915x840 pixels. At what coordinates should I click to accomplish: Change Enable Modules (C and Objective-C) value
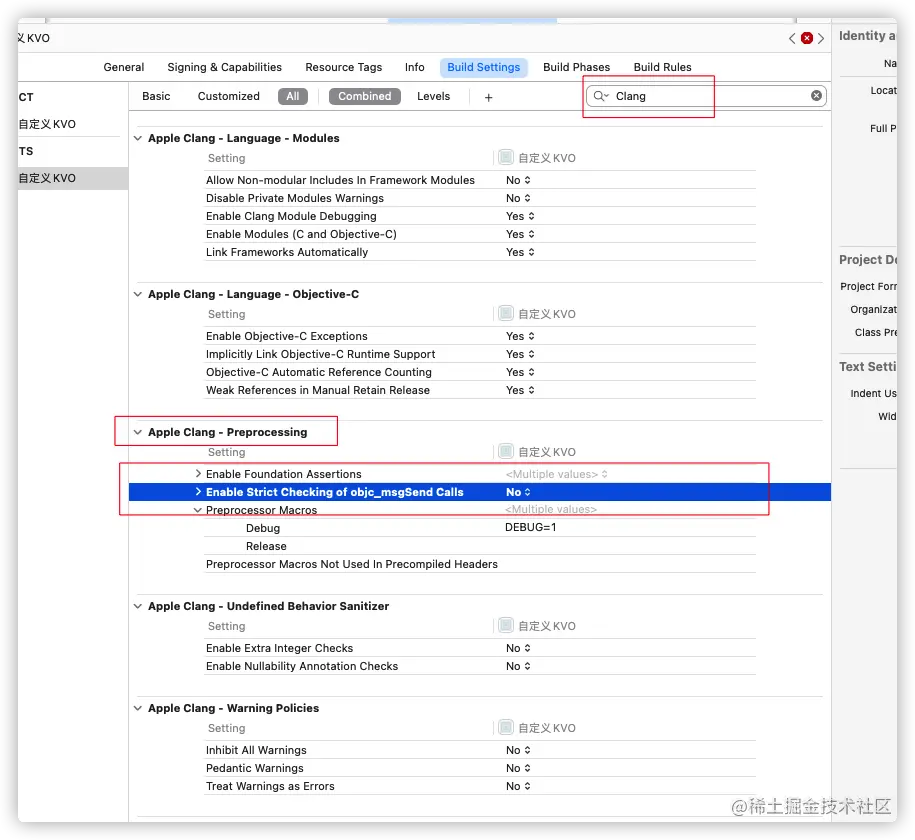pos(520,234)
